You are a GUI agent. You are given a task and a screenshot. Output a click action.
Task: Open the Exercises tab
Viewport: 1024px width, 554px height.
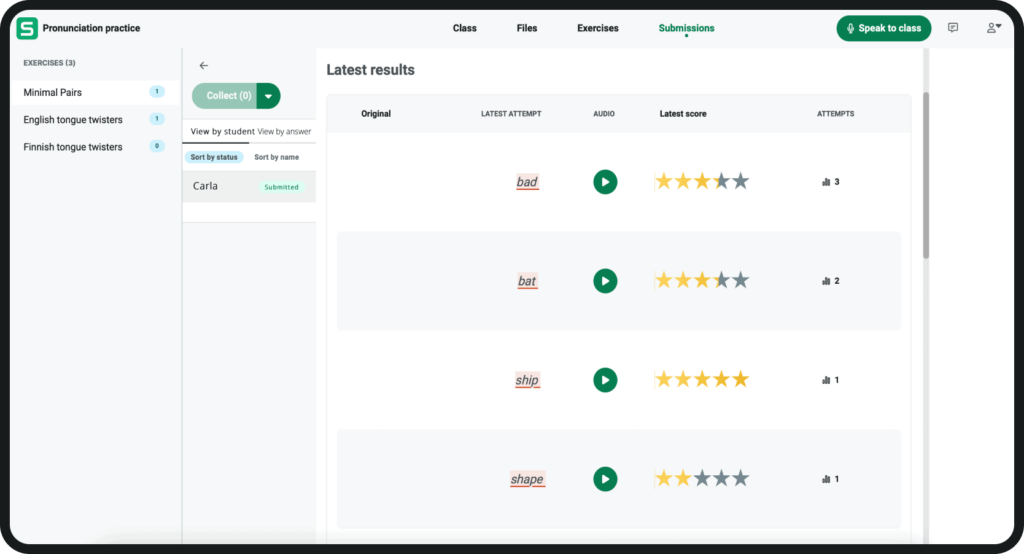pyautogui.click(x=597, y=28)
